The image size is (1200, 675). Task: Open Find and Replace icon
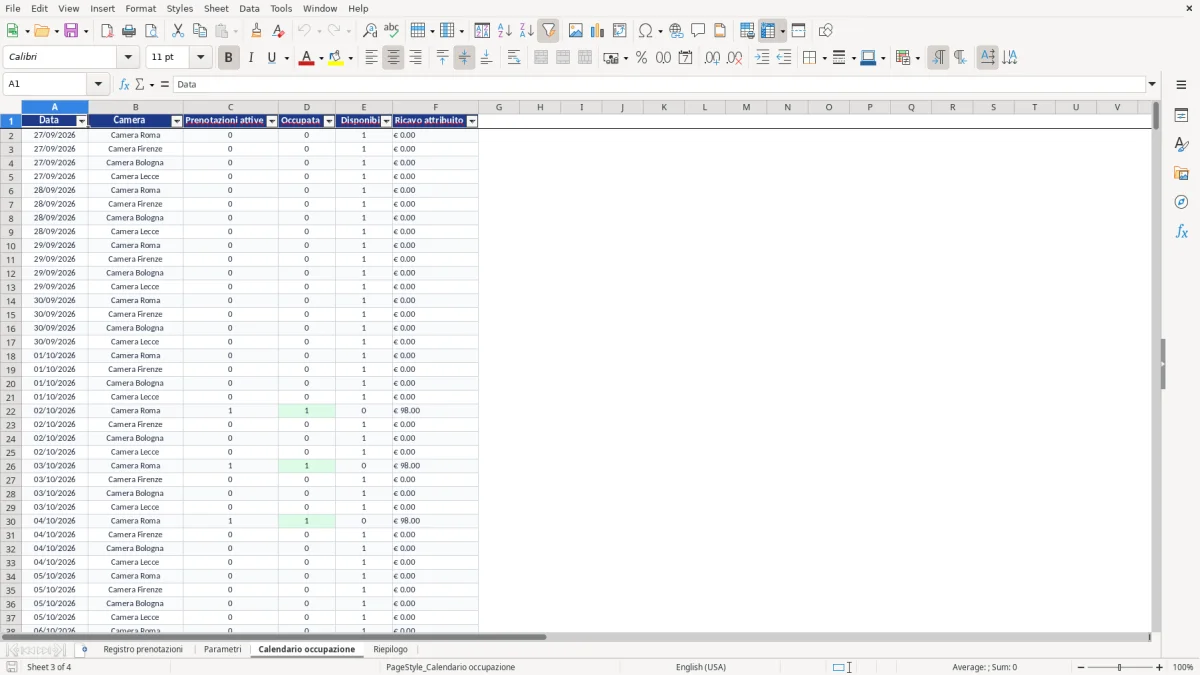click(370, 31)
